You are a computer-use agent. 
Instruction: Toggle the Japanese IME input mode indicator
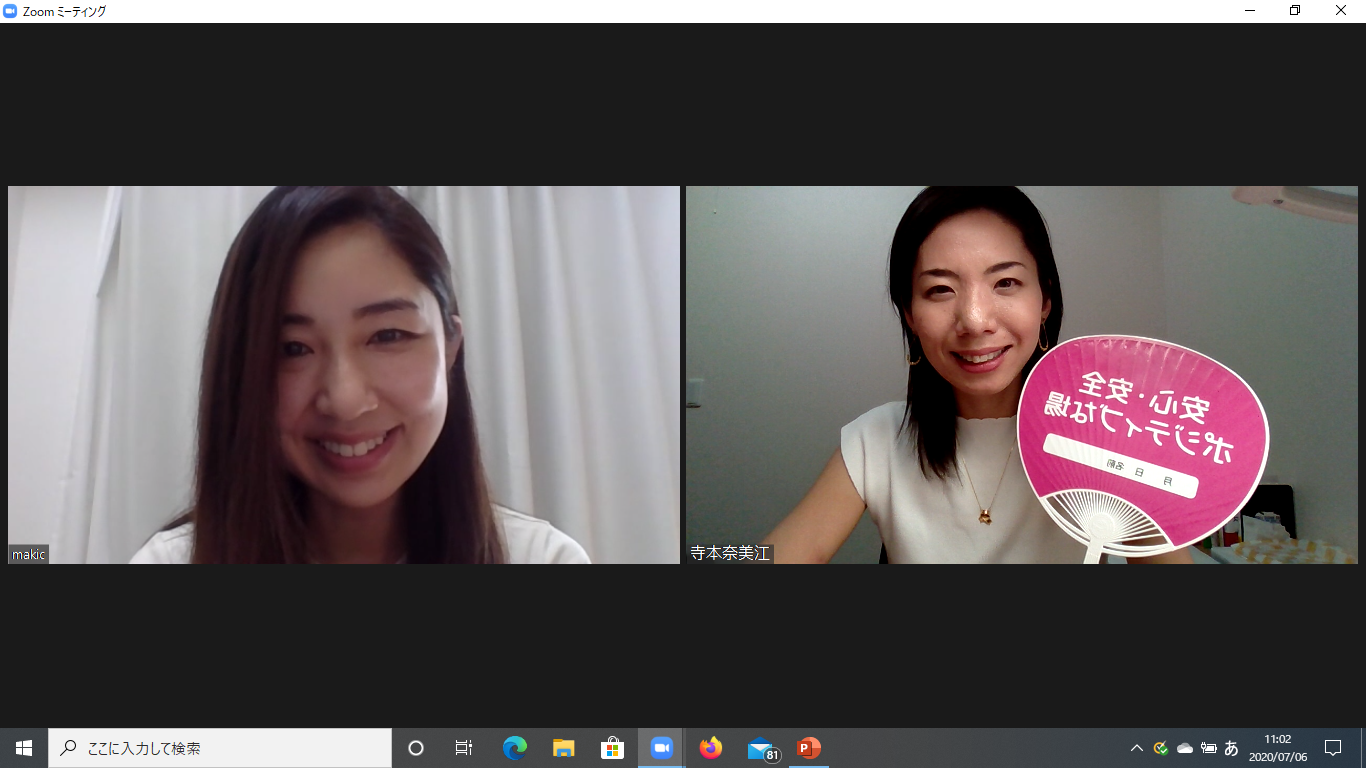(x=1231, y=748)
